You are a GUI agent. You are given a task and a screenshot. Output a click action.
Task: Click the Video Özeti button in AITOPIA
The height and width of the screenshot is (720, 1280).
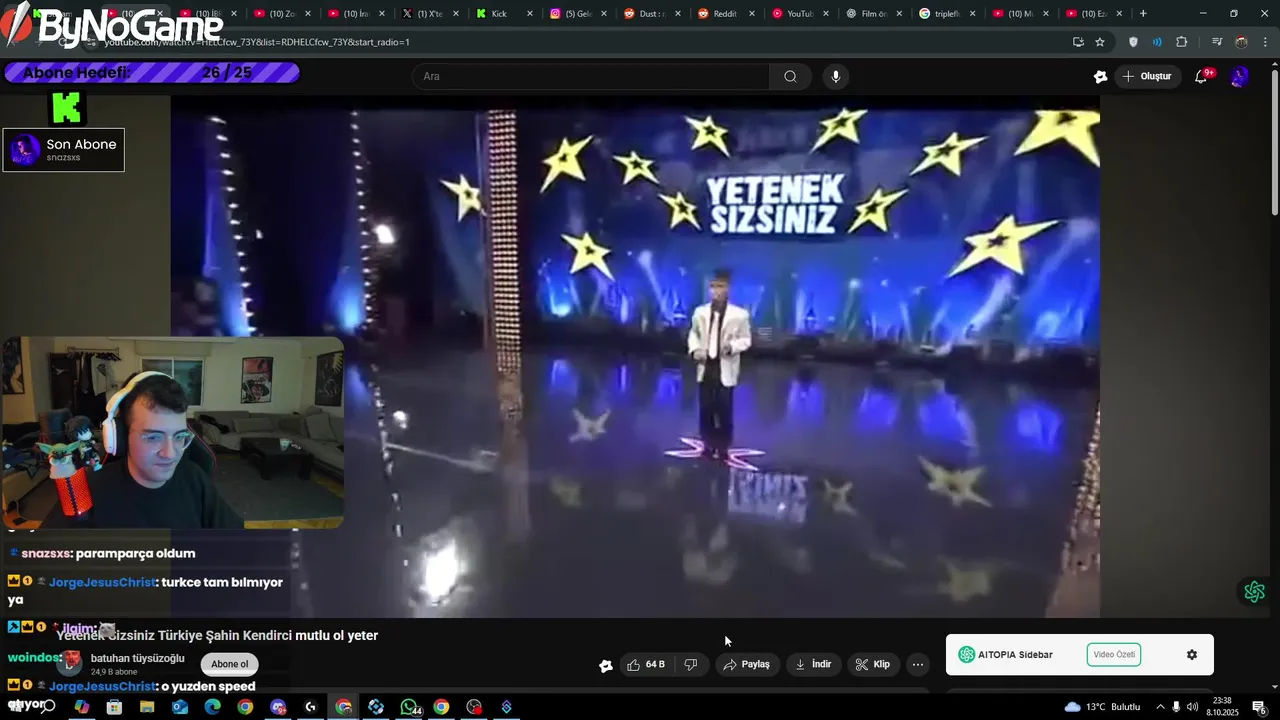1114,655
